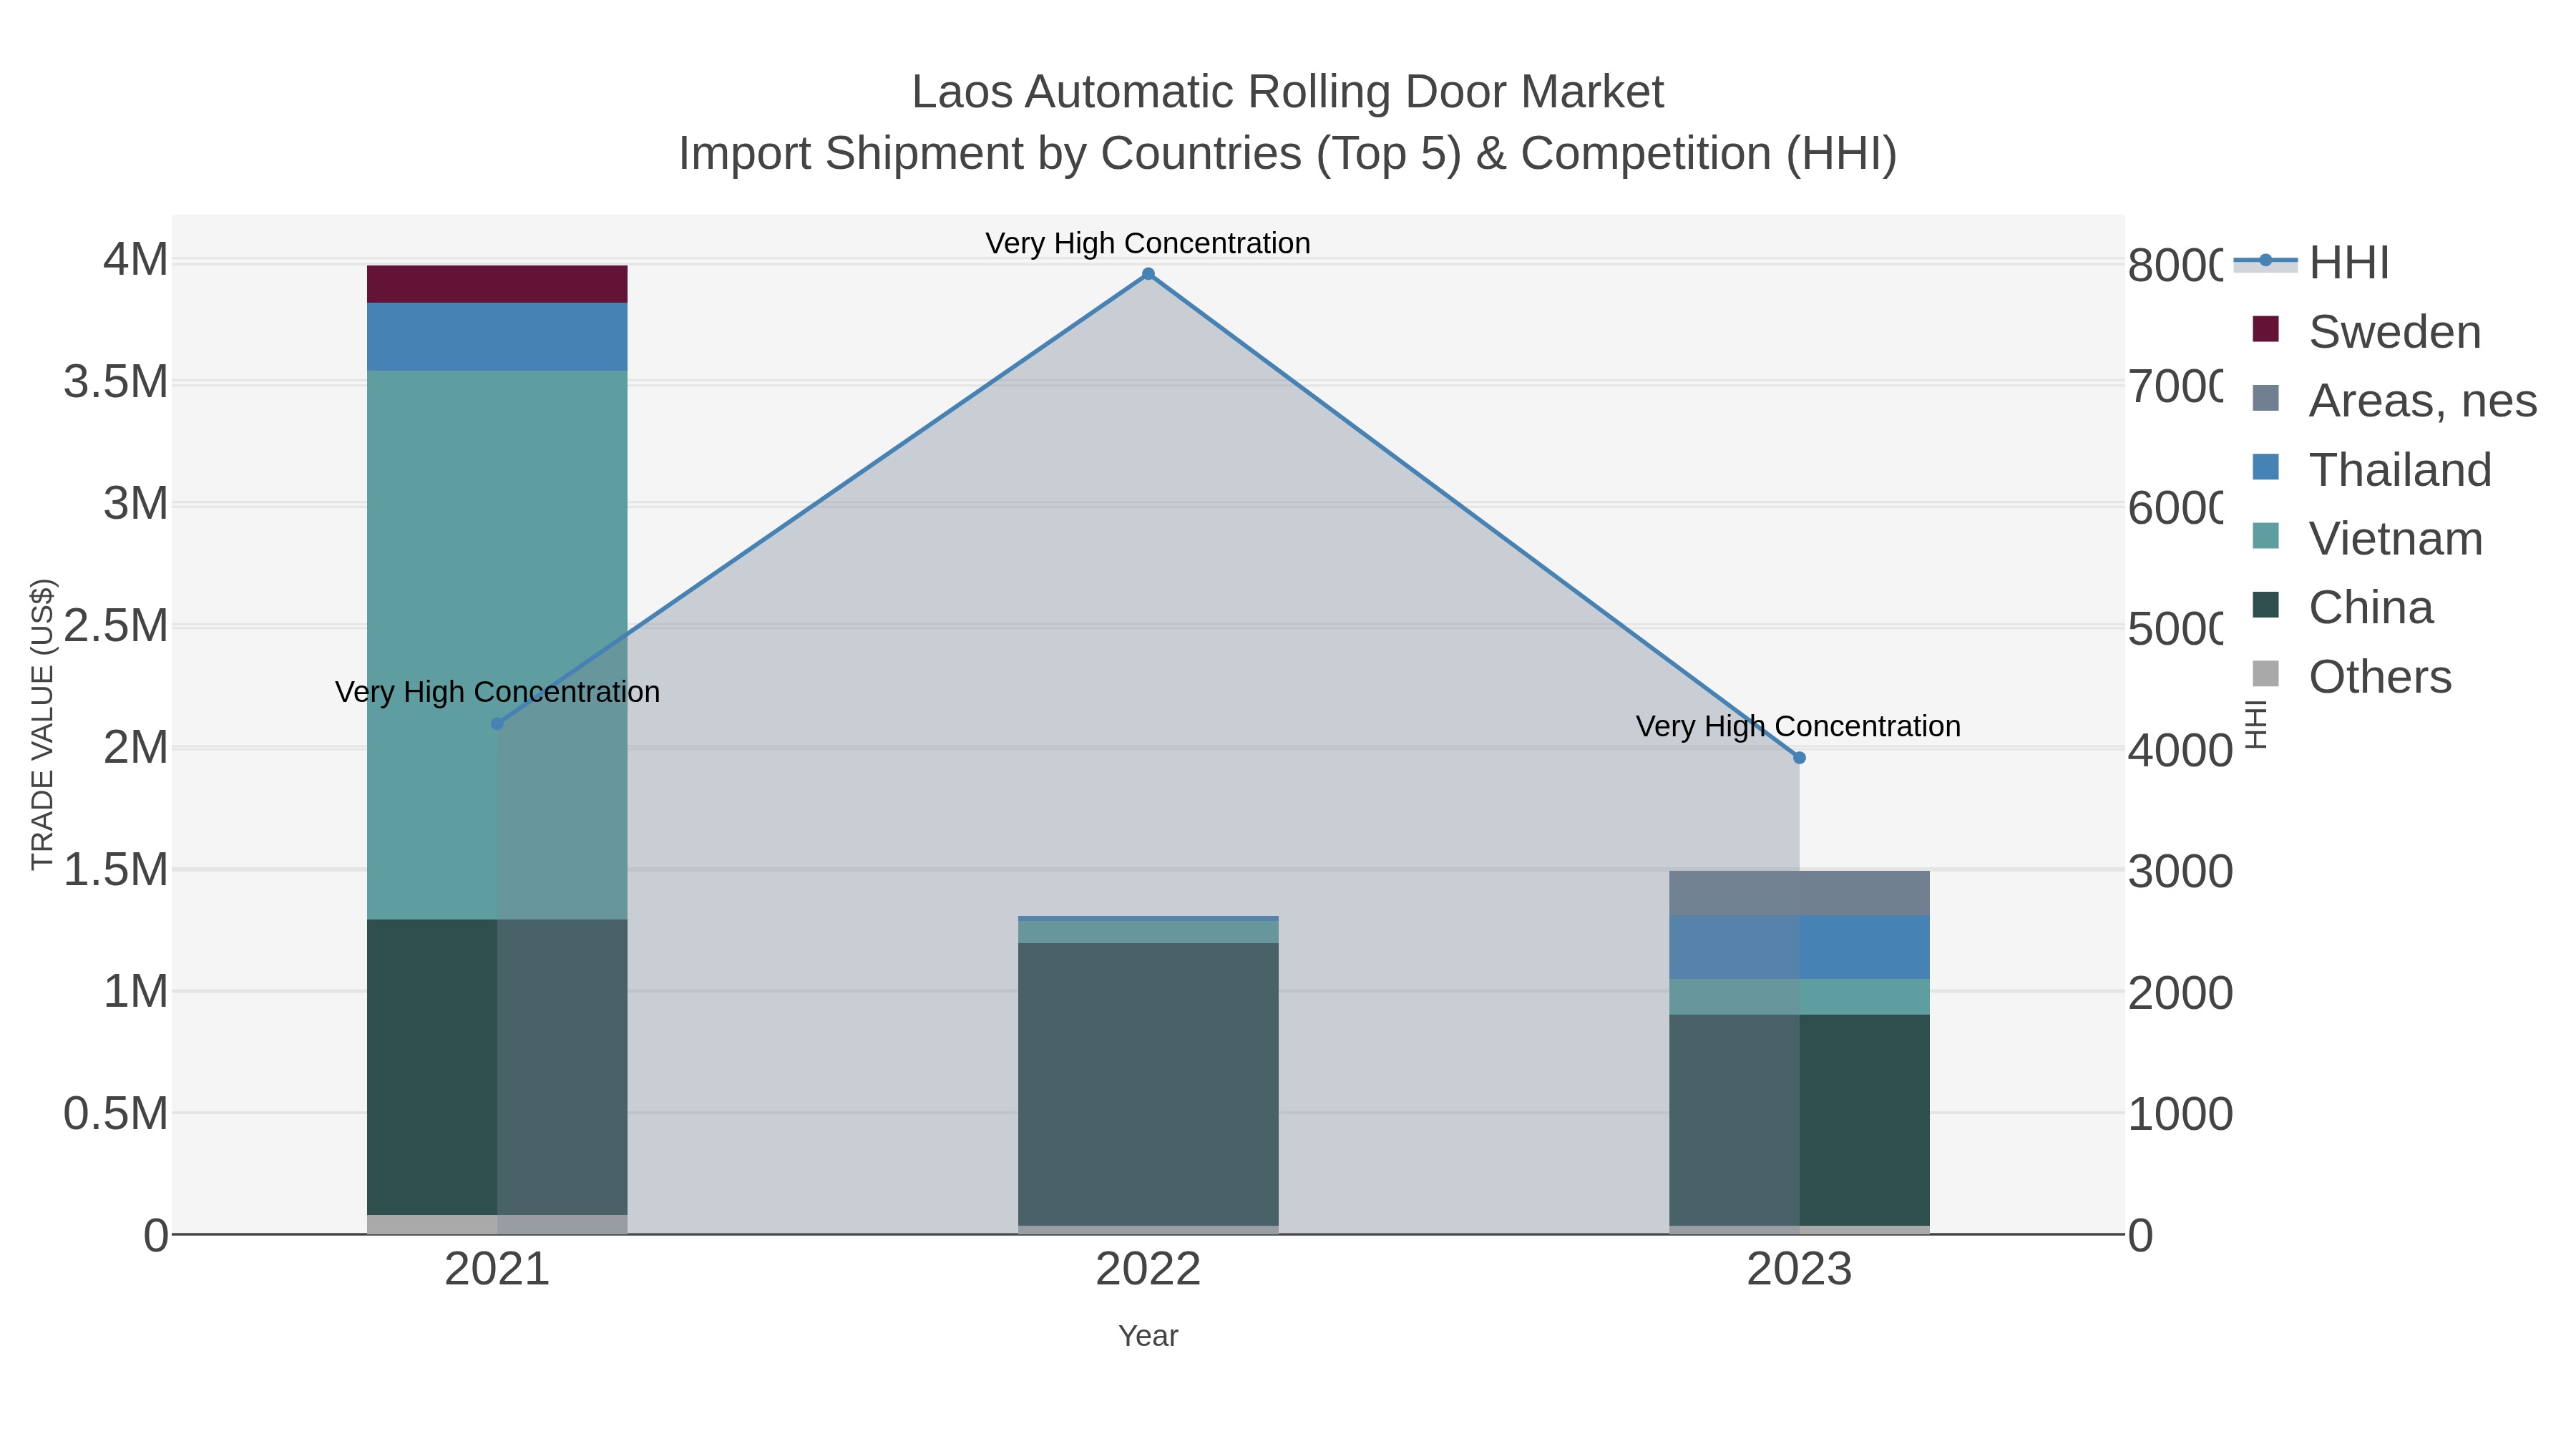Click the 4M tick on the left axis
Screen dimensions: 2576x1449
136,260
